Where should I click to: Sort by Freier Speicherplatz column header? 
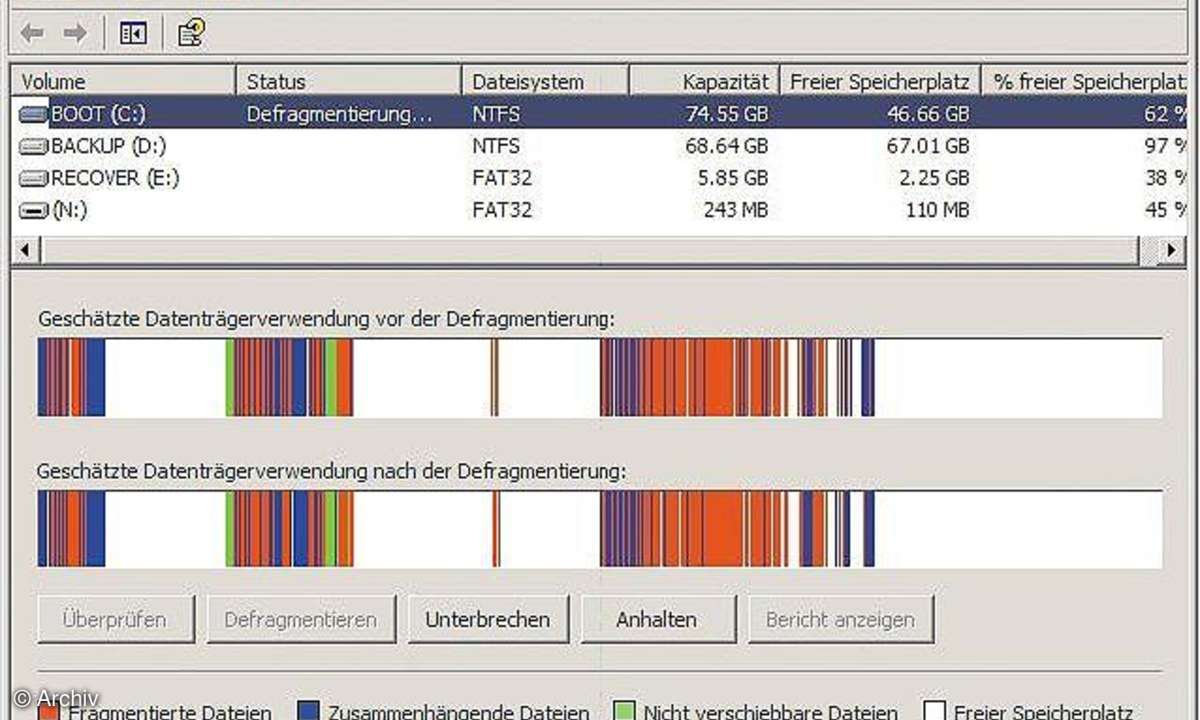[x=880, y=81]
